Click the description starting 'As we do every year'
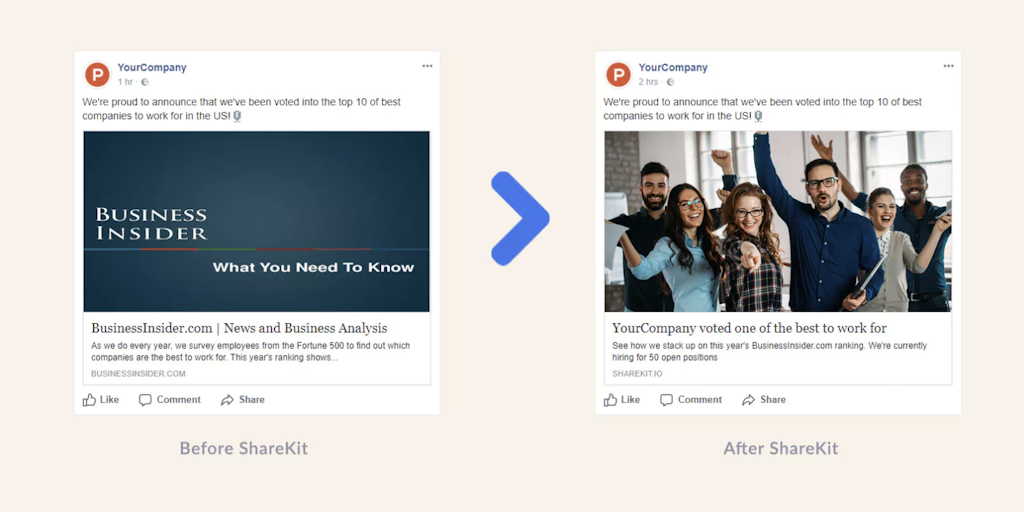The image size is (1024, 512). 251,352
